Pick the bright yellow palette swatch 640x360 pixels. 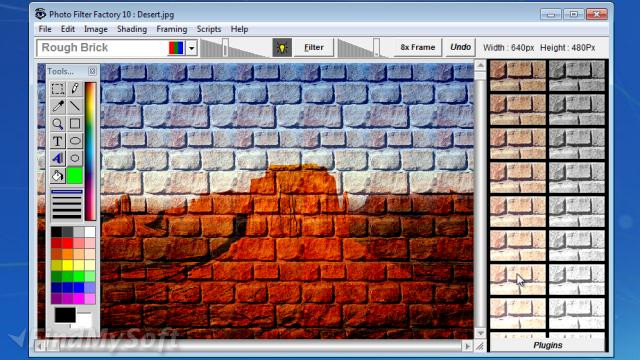68,265
